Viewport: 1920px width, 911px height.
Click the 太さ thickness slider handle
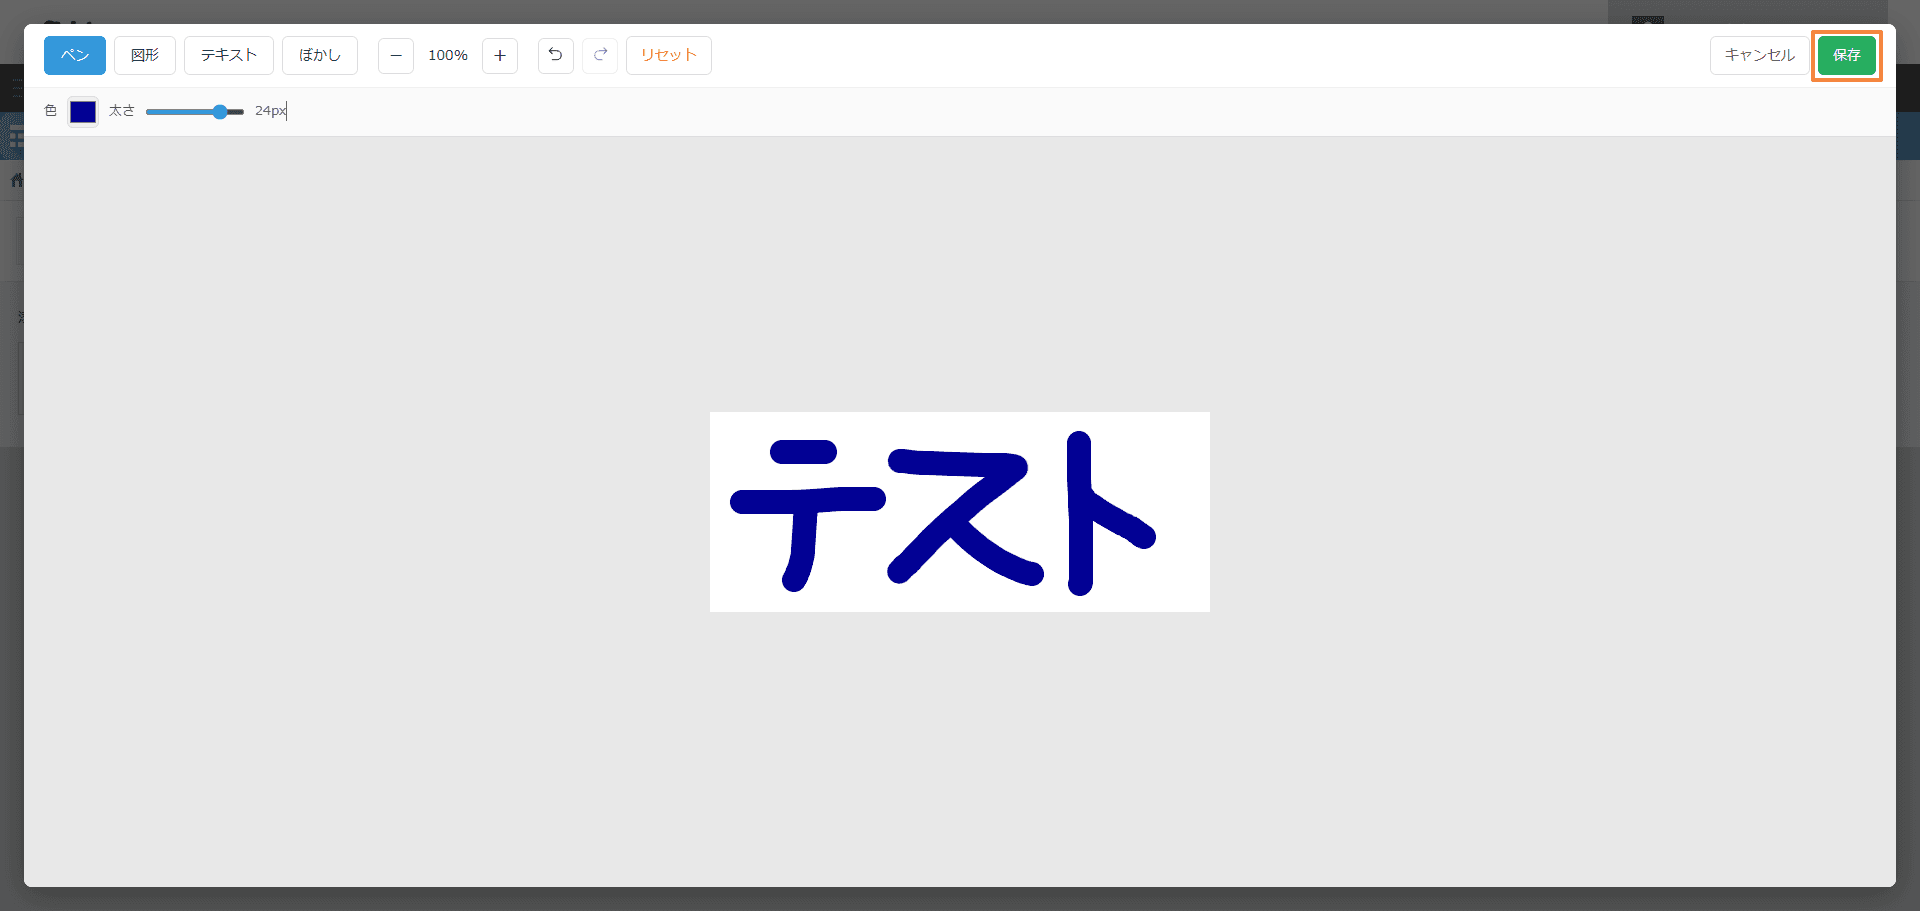220,112
